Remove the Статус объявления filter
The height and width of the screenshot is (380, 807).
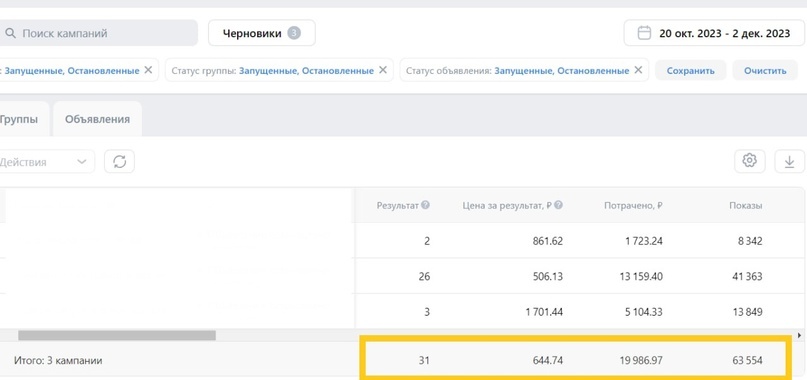[638, 70]
